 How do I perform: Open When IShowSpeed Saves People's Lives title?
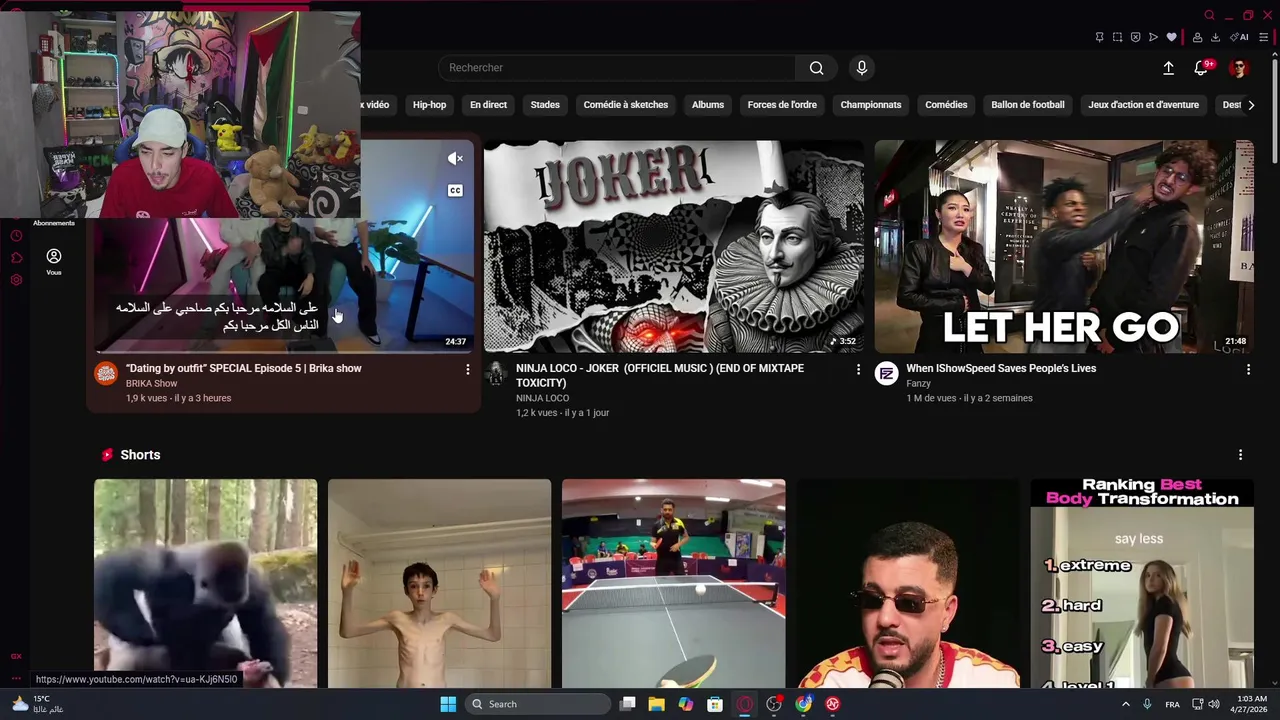tap(1001, 368)
